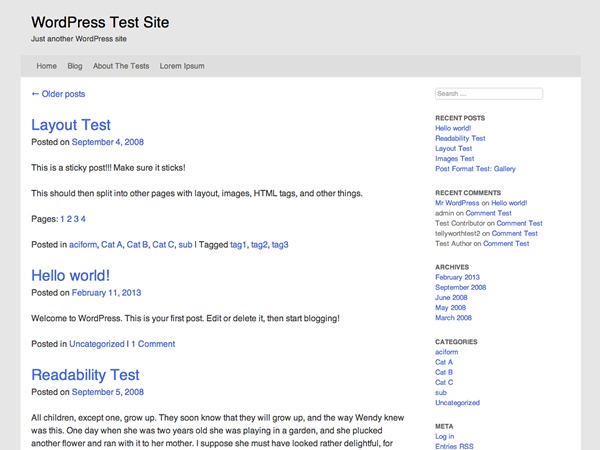
Task: Open the February 2013 archive
Action: pos(457,277)
